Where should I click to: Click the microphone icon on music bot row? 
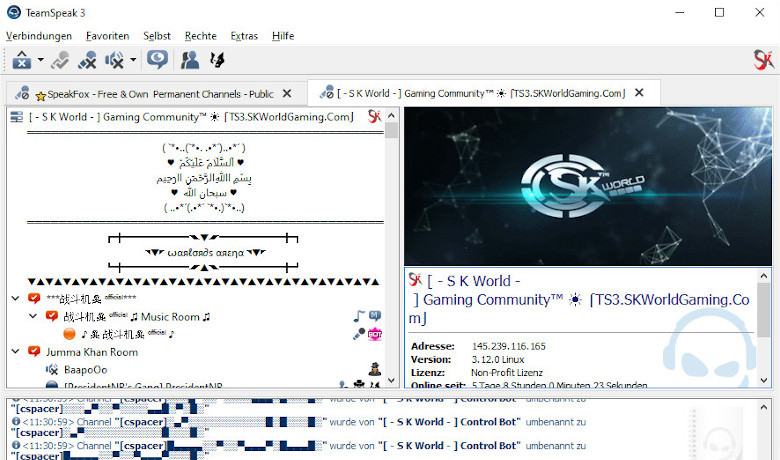click(x=359, y=334)
